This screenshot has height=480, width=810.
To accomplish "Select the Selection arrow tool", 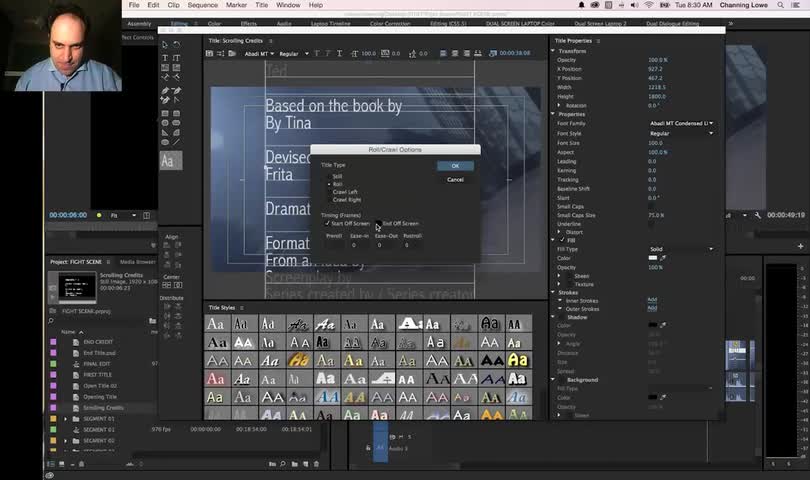I will (x=165, y=45).
